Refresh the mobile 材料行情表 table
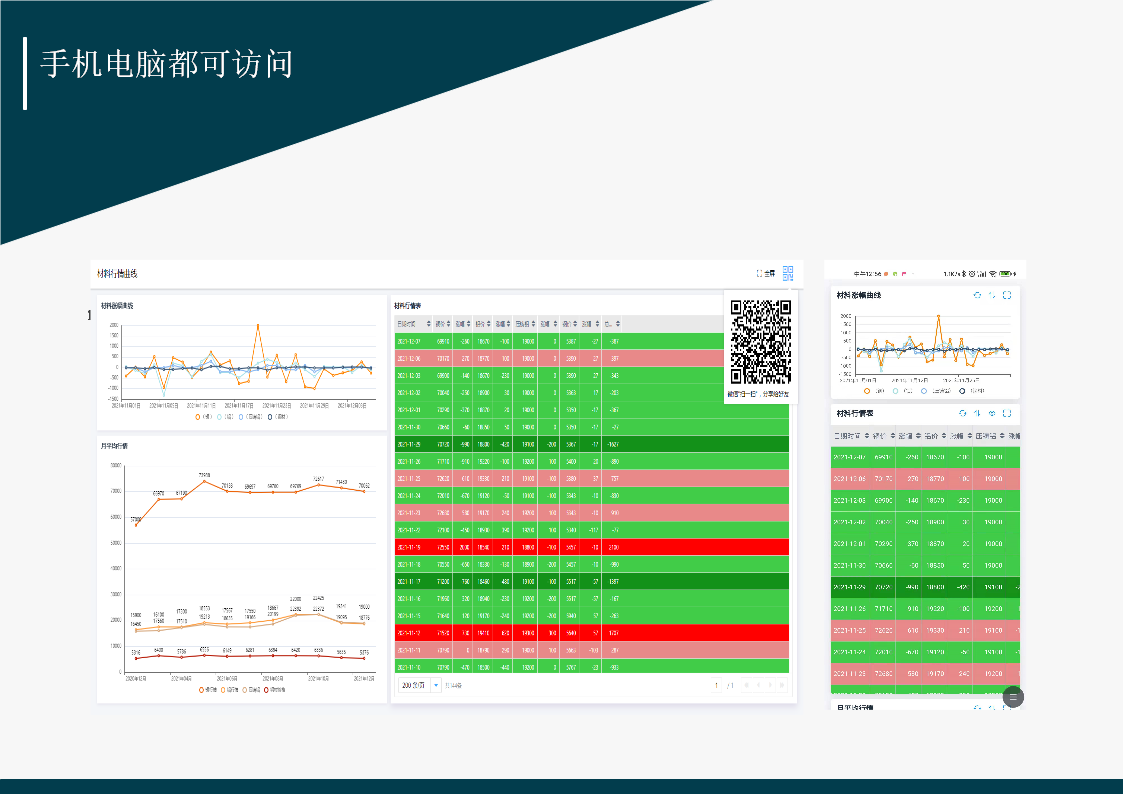The image size is (1123, 794). [962, 413]
